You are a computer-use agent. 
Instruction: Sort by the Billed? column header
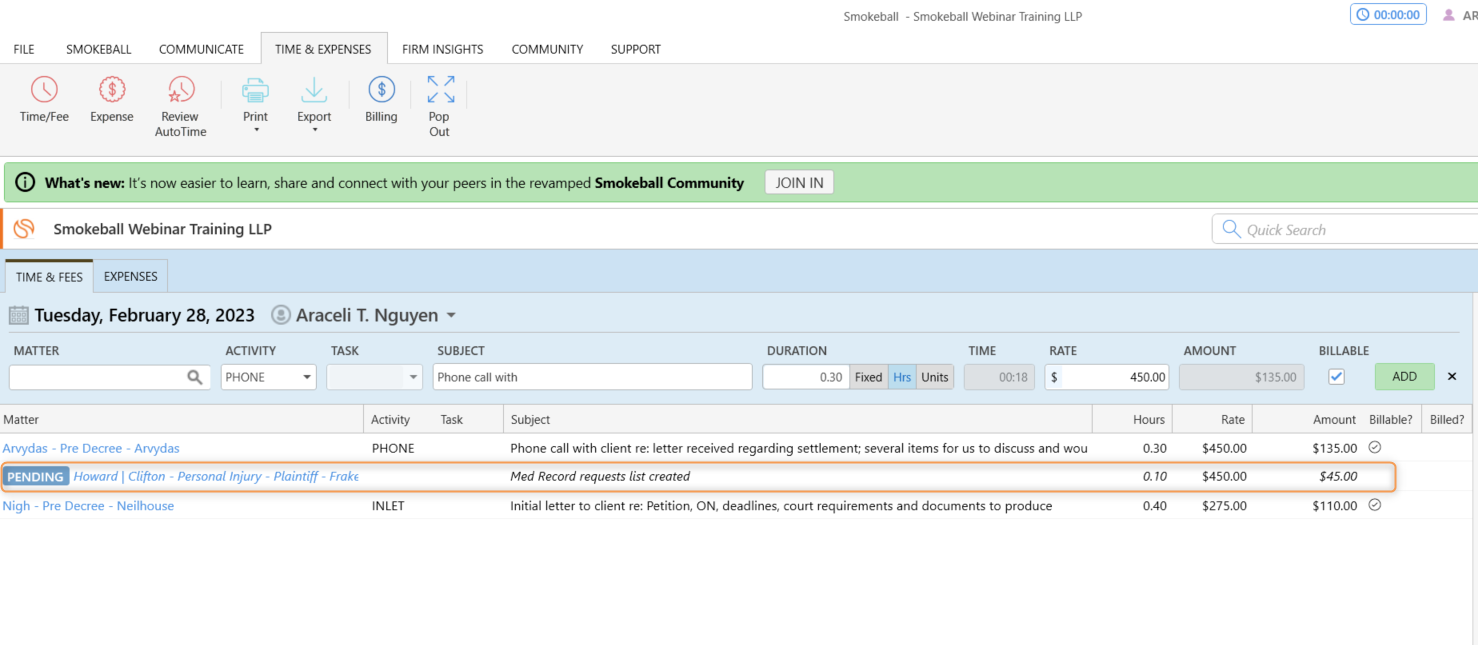(x=1447, y=420)
